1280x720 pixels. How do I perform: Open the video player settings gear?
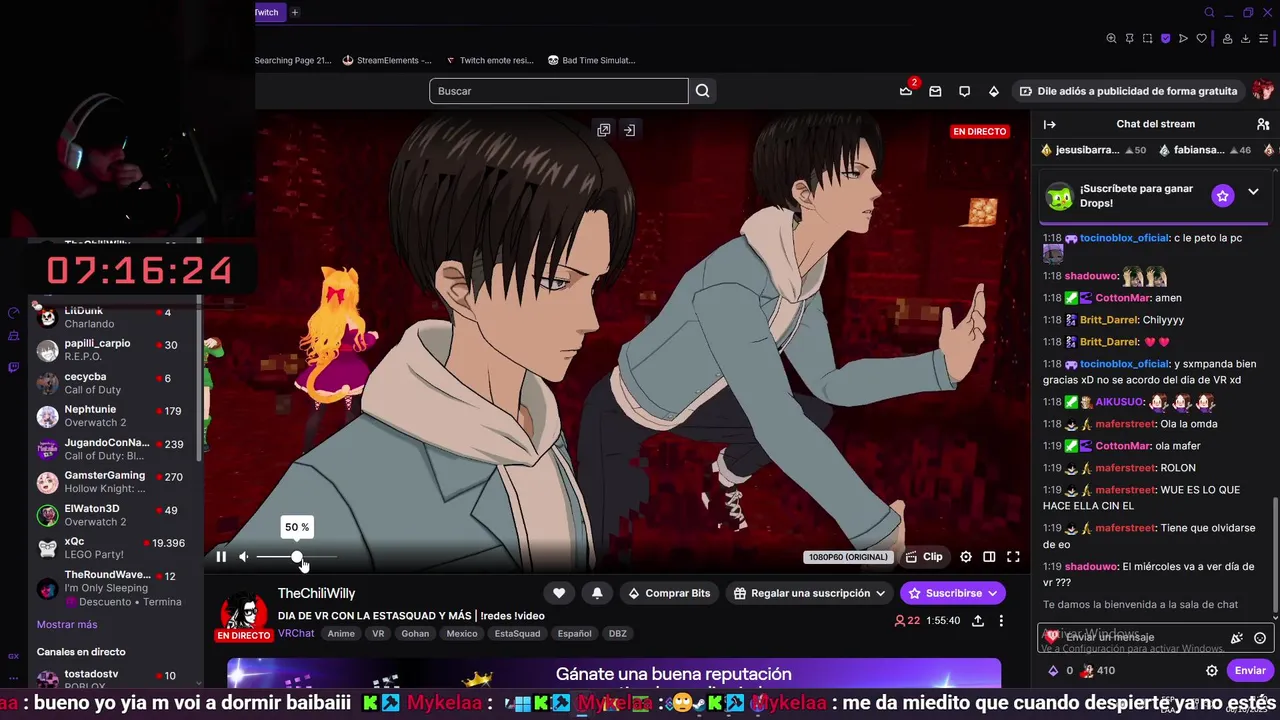coord(966,557)
